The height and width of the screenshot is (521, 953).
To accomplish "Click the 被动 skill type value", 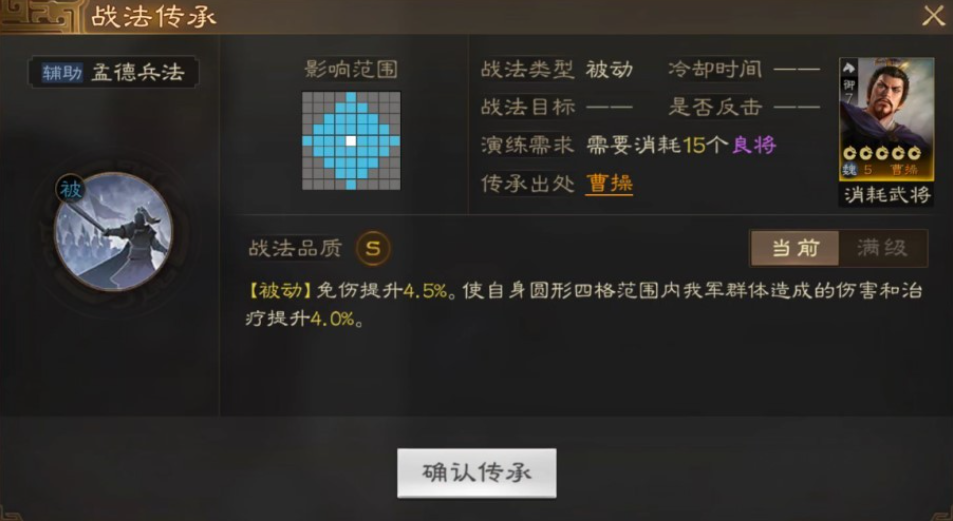I will point(609,69).
